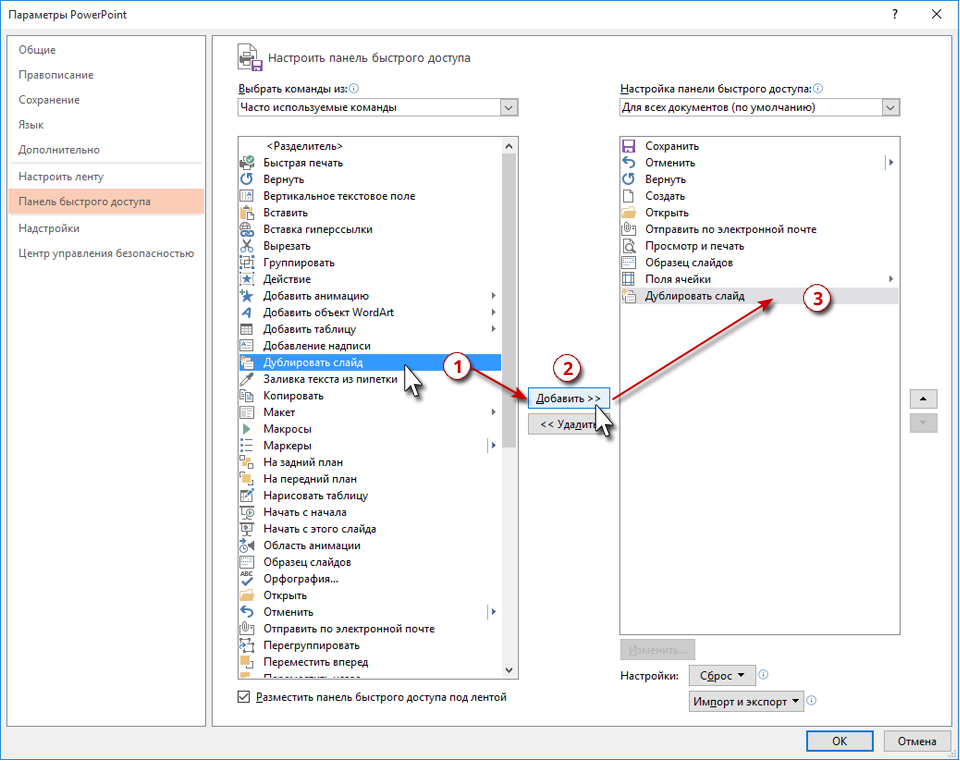The height and width of the screenshot is (761, 960).
Task: Expand the 'Макет' submenu arrow
Action: pyautogui.click(x=493, y=412)
